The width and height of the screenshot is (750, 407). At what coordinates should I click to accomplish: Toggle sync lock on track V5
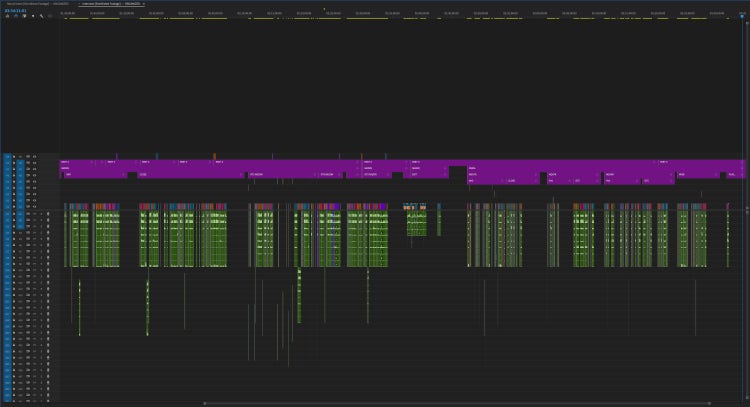click(28, 181)
